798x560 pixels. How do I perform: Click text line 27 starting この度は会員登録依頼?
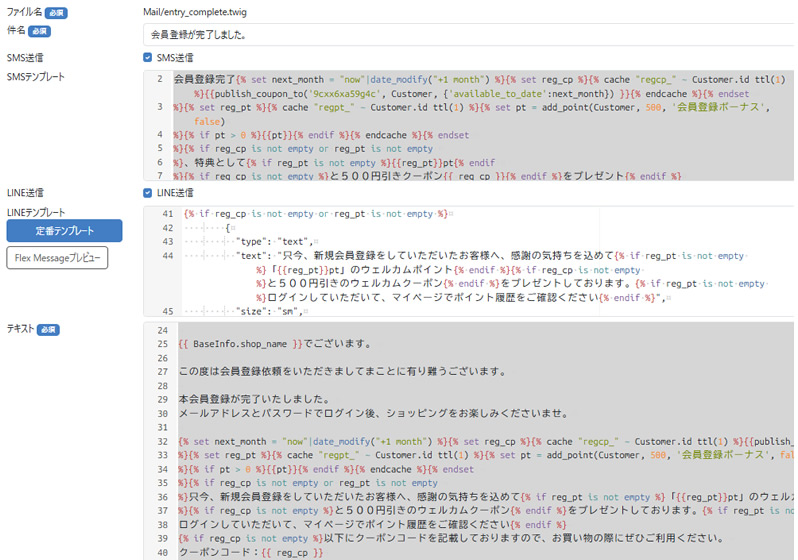(x=343, y=371)
